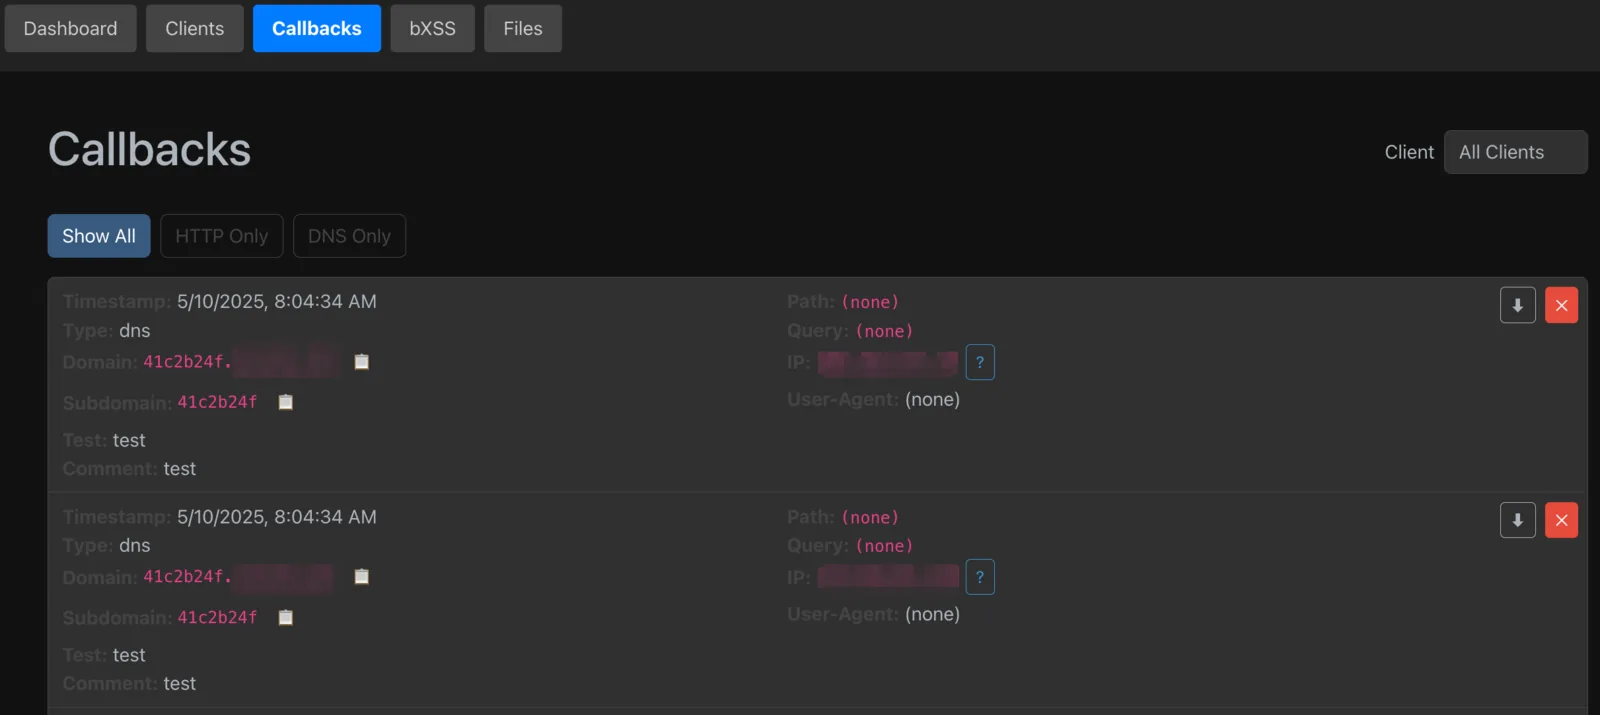Go to the Dashboard tab
Image resolution: width=1600 pixels, height=715 pixels.
point(70,28)
